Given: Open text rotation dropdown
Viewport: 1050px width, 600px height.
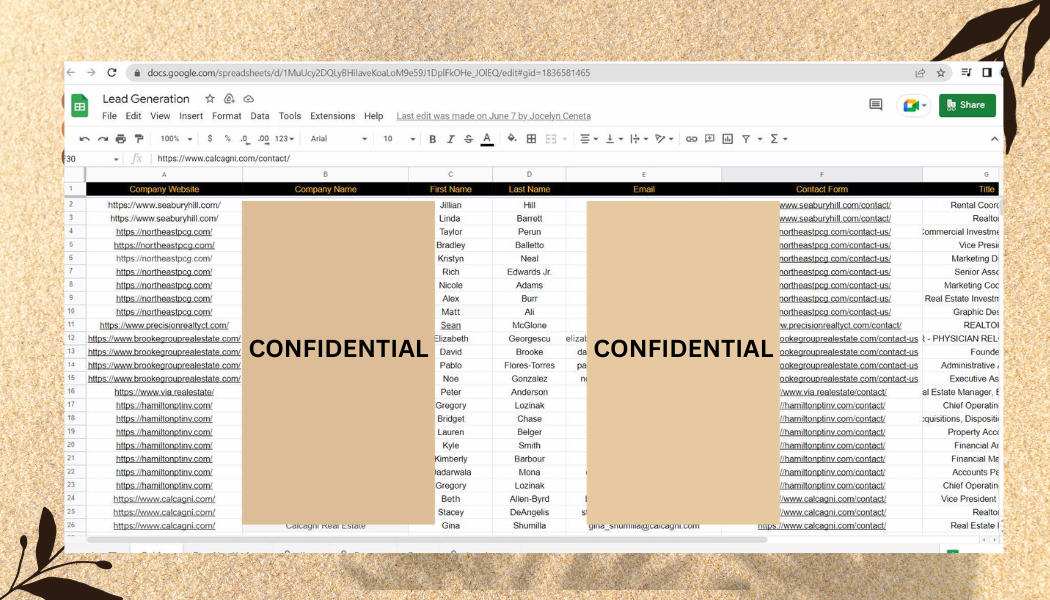Looking at the screenshot, I should coord(664,139).
